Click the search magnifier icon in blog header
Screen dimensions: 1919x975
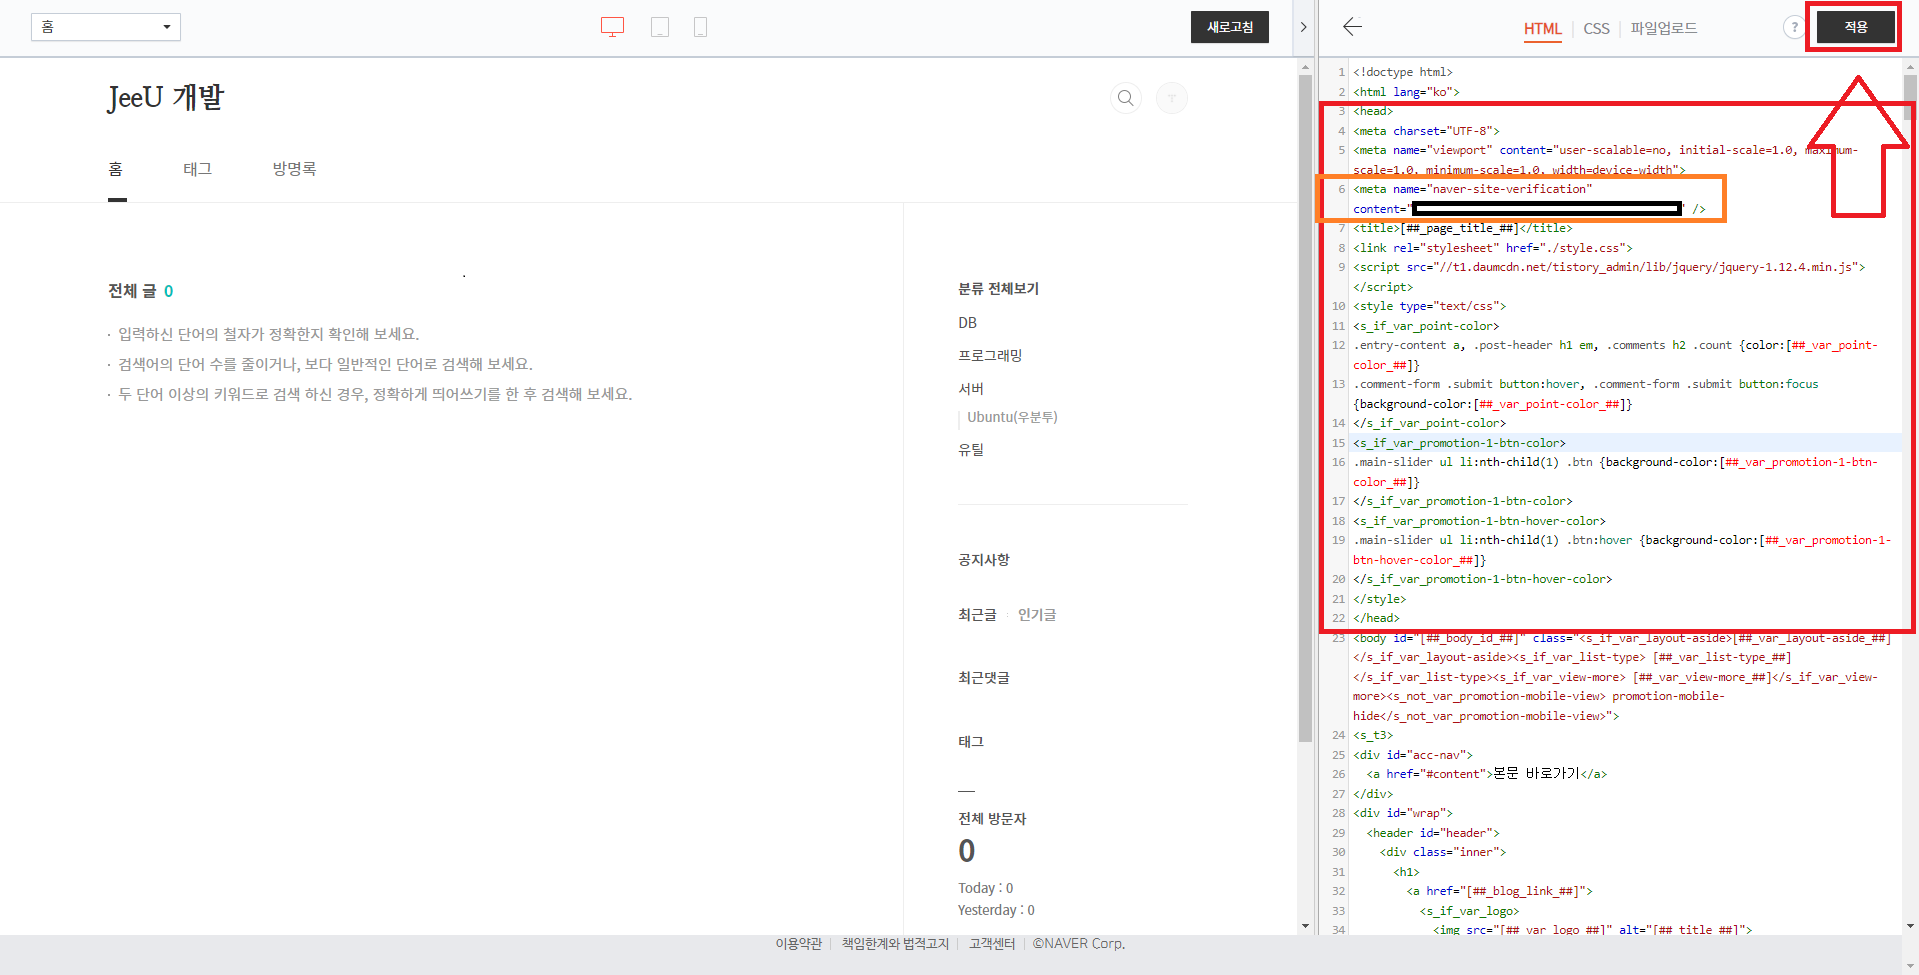1126,98
